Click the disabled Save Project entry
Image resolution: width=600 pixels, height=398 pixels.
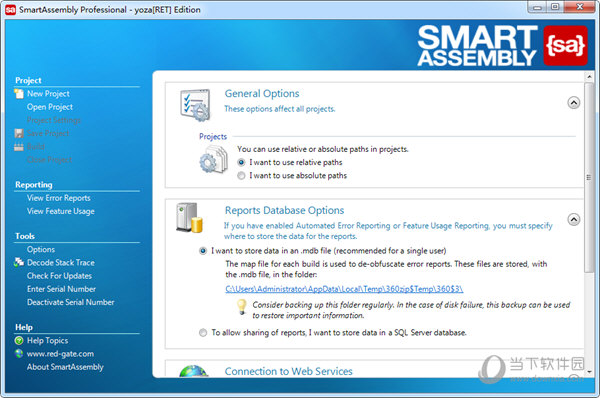(x=48, y=133)
